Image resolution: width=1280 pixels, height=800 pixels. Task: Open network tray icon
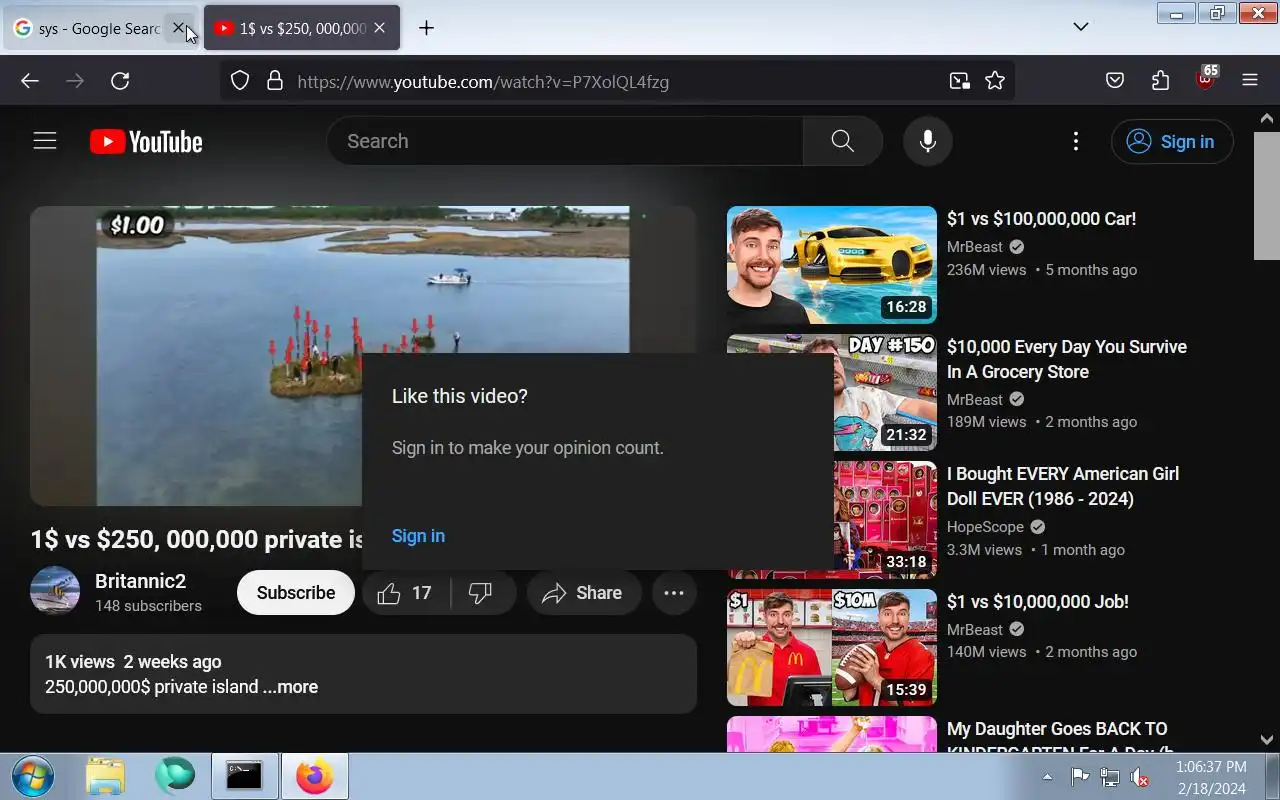click(1110, 777)
